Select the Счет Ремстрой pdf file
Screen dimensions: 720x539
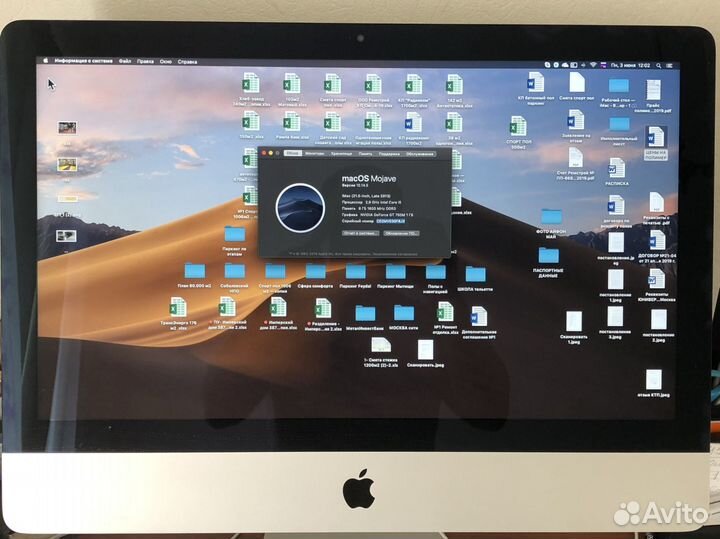click(x=575, y=164)
